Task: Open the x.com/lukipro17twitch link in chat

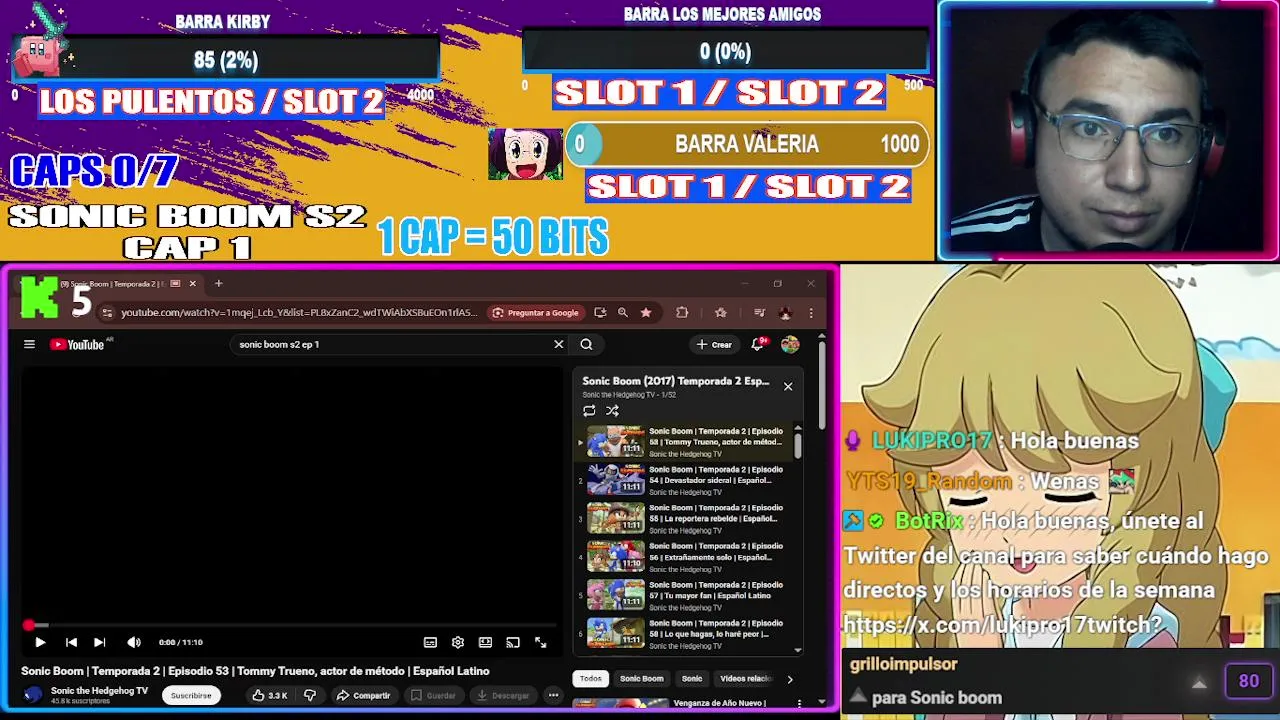Action: click(x=1003, y=626)
